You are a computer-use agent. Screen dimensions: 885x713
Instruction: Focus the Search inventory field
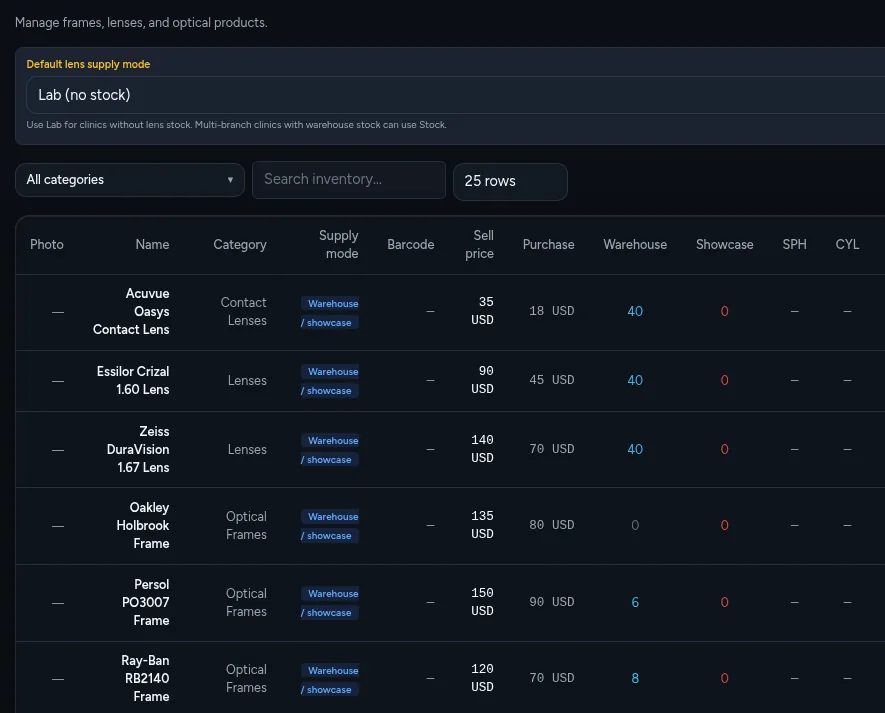coord(349,180)
